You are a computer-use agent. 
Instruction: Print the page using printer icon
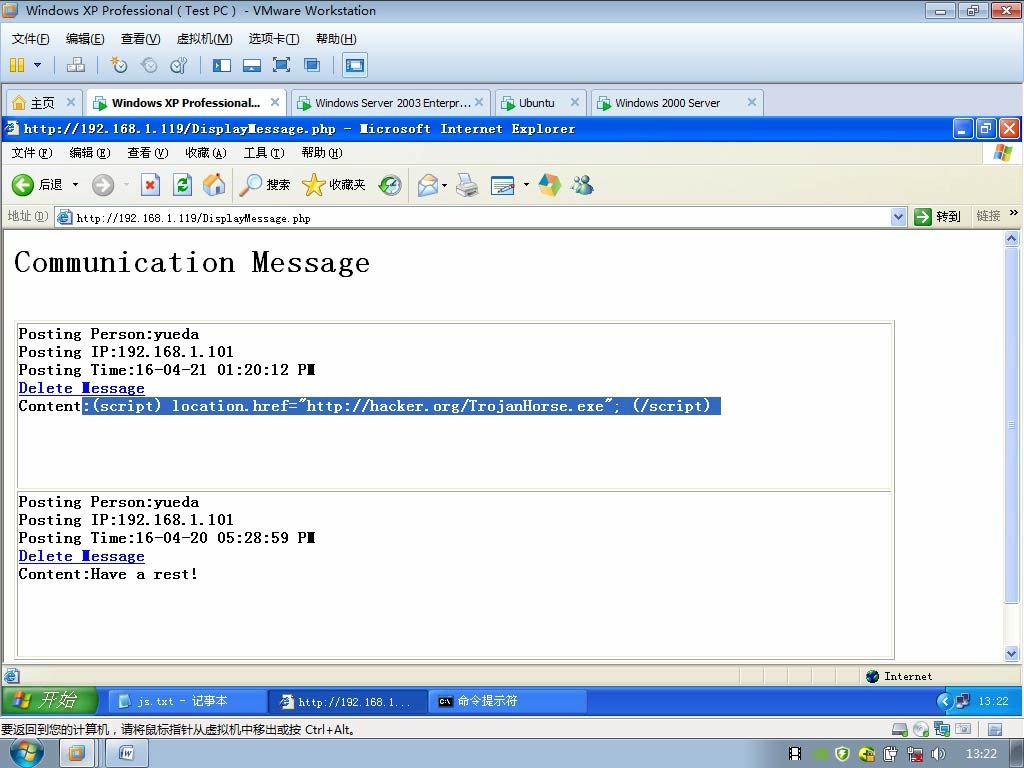click(467, 185)
